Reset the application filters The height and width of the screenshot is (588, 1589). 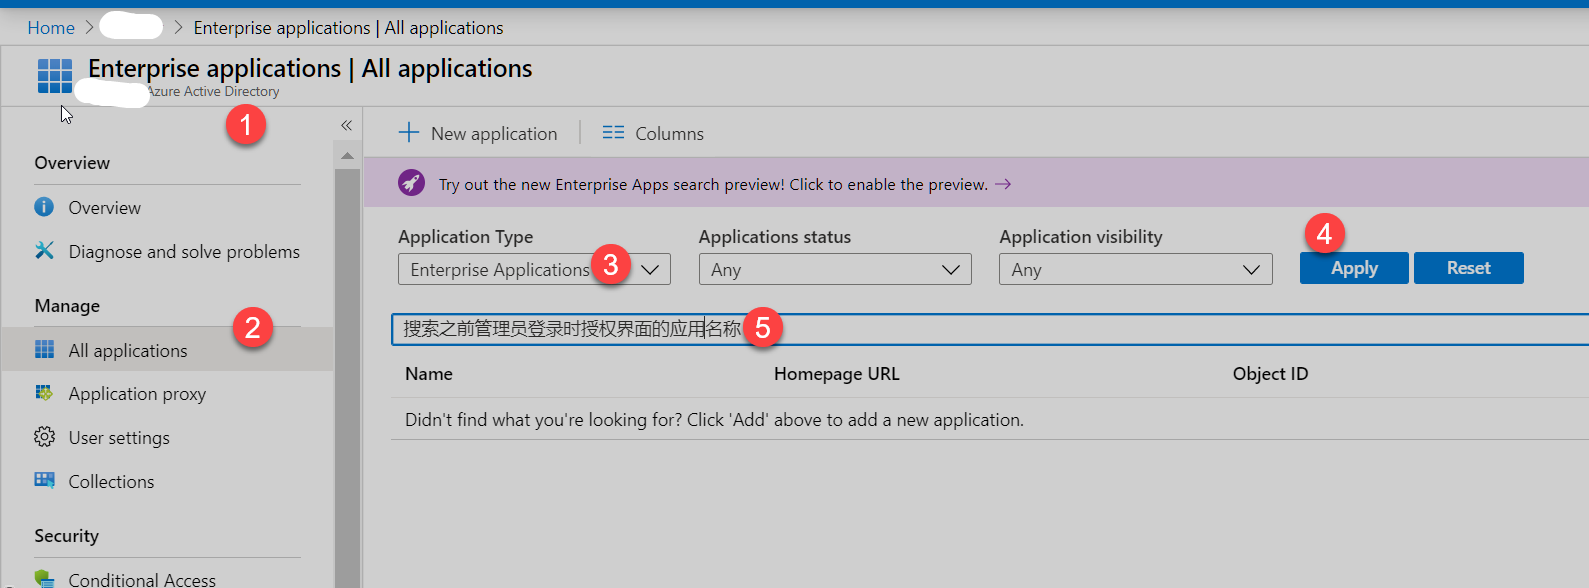1467,268
